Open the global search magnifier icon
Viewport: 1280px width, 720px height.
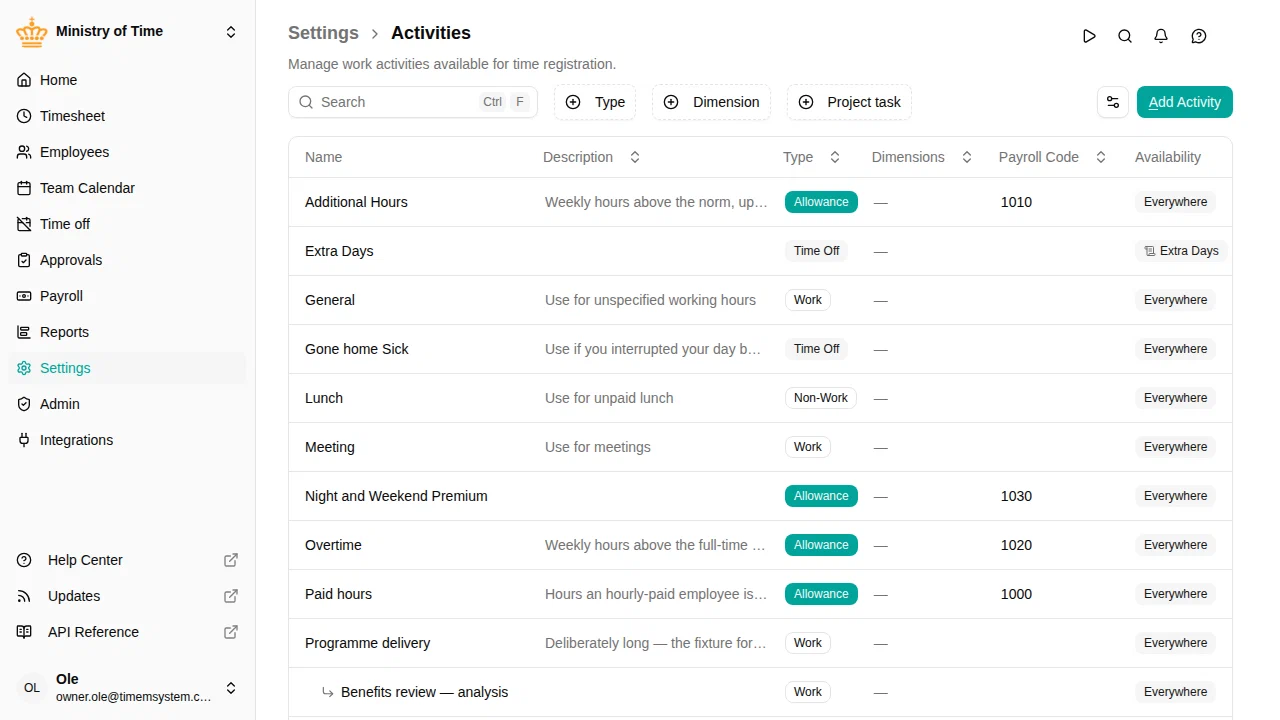point(1125,36)
